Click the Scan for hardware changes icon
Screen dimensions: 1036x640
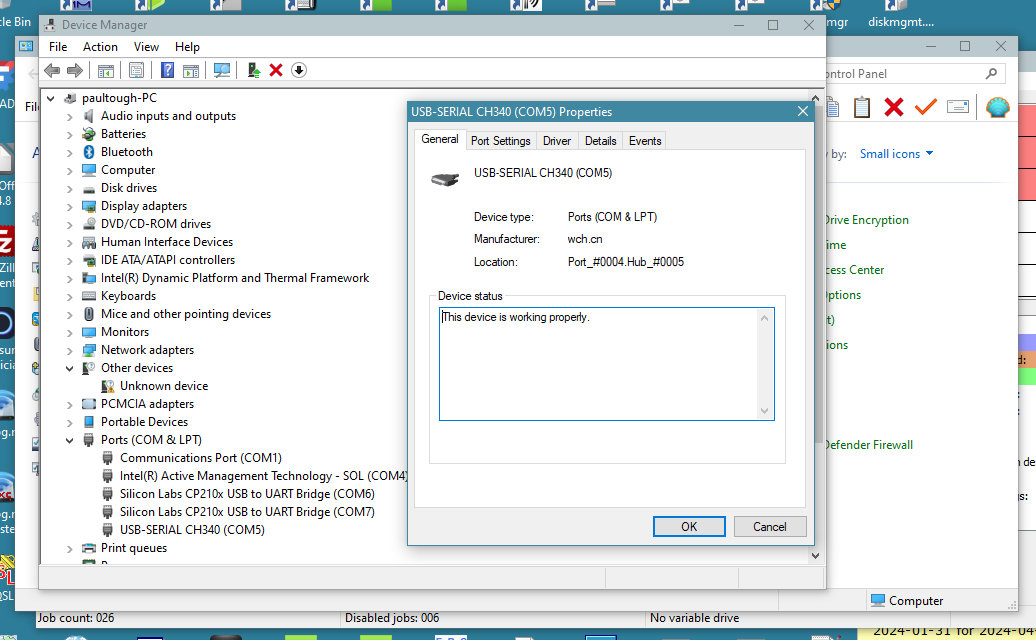click(222, 70)
